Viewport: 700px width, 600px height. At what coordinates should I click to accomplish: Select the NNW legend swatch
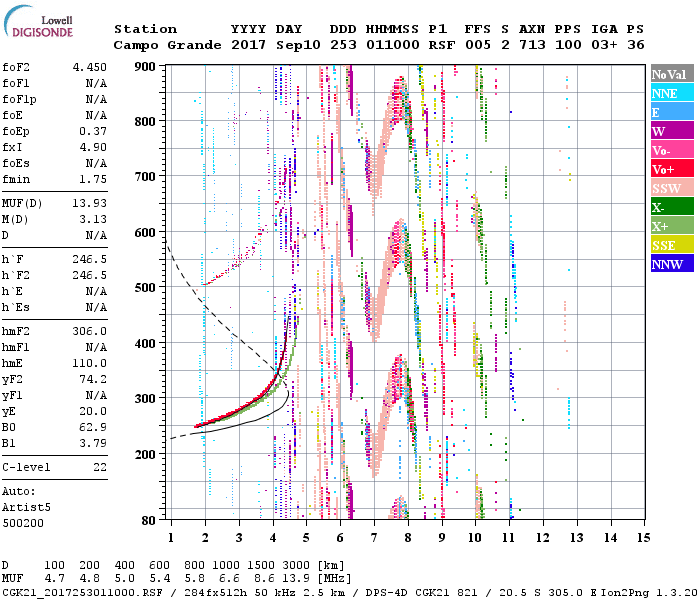pos(671,264)
